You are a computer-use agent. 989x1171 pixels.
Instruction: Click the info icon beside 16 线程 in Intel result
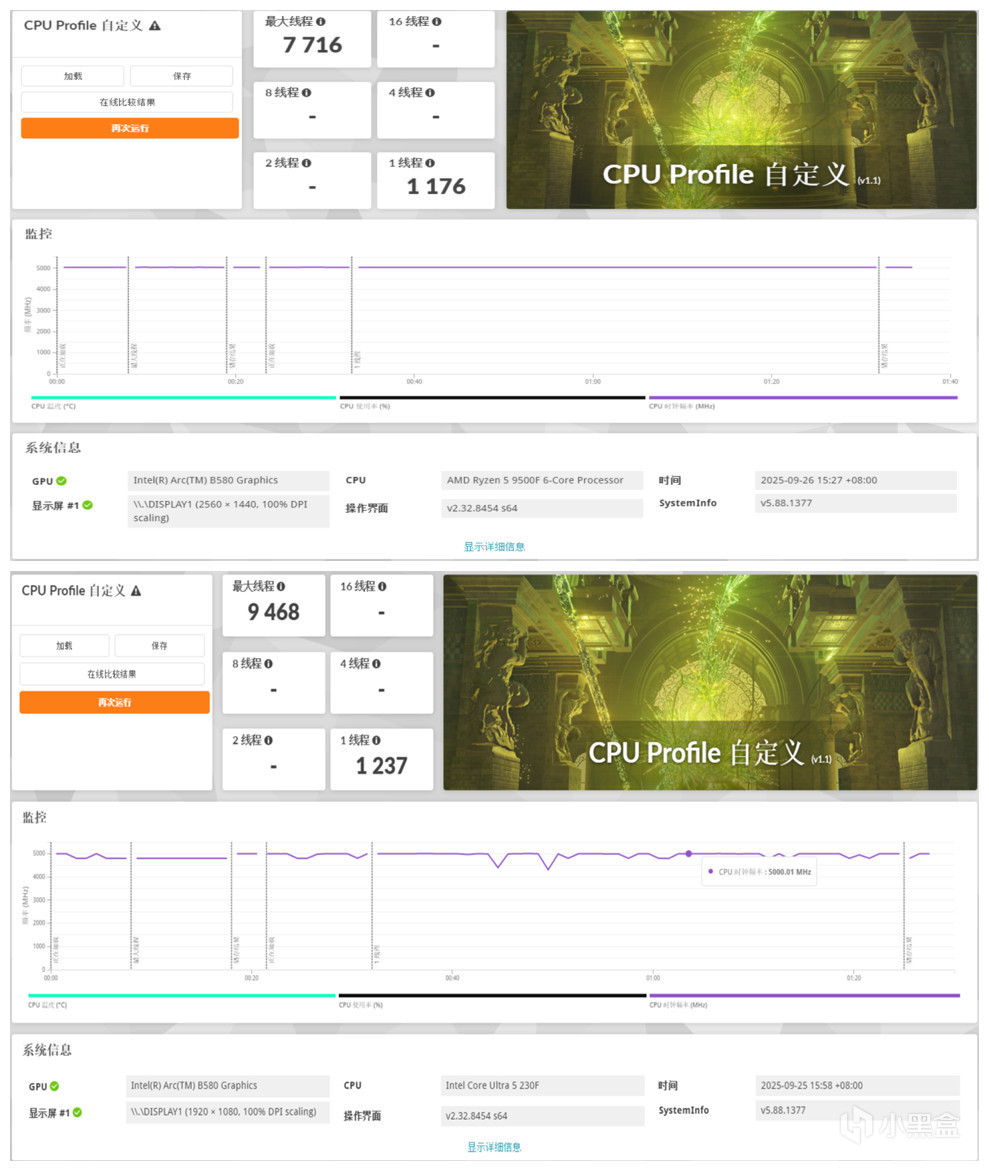click(382, 586)
